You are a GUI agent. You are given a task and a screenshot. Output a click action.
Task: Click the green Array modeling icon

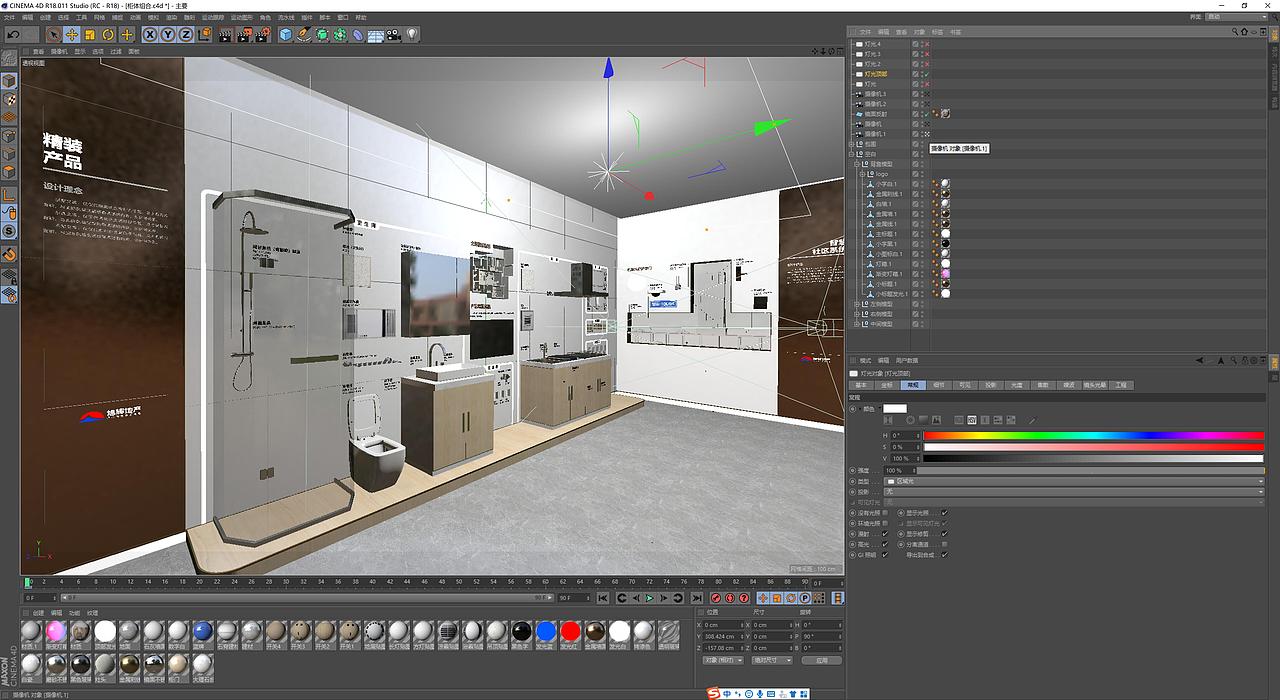click(340, 35)
